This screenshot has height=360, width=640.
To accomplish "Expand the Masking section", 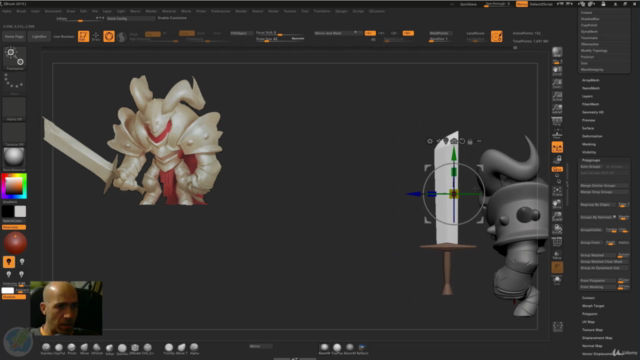I will [589, 144].
